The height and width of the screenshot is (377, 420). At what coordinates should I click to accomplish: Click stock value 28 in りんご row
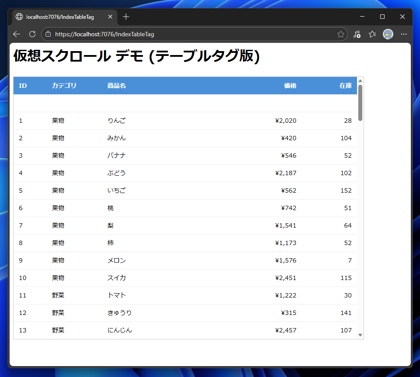pos(348,121)
